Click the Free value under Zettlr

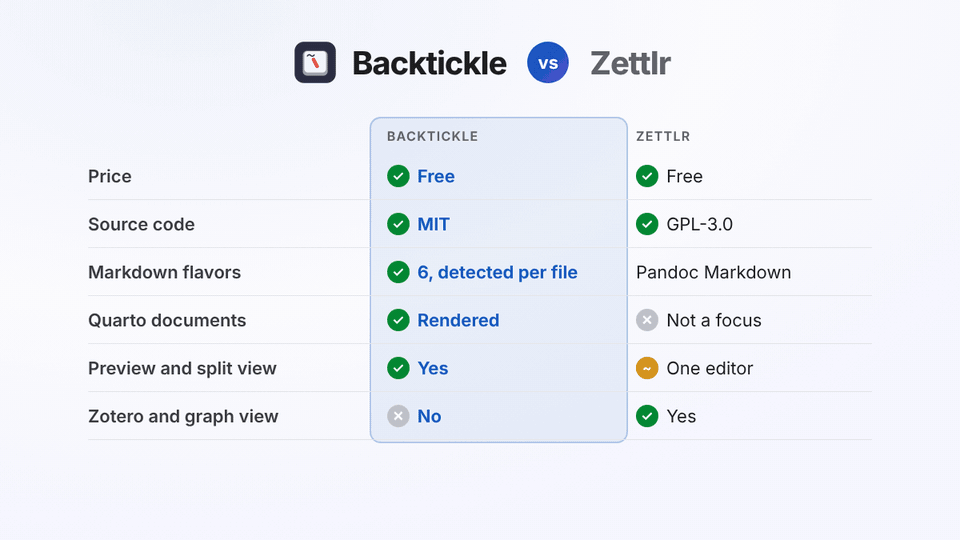(x=684, y=176)
